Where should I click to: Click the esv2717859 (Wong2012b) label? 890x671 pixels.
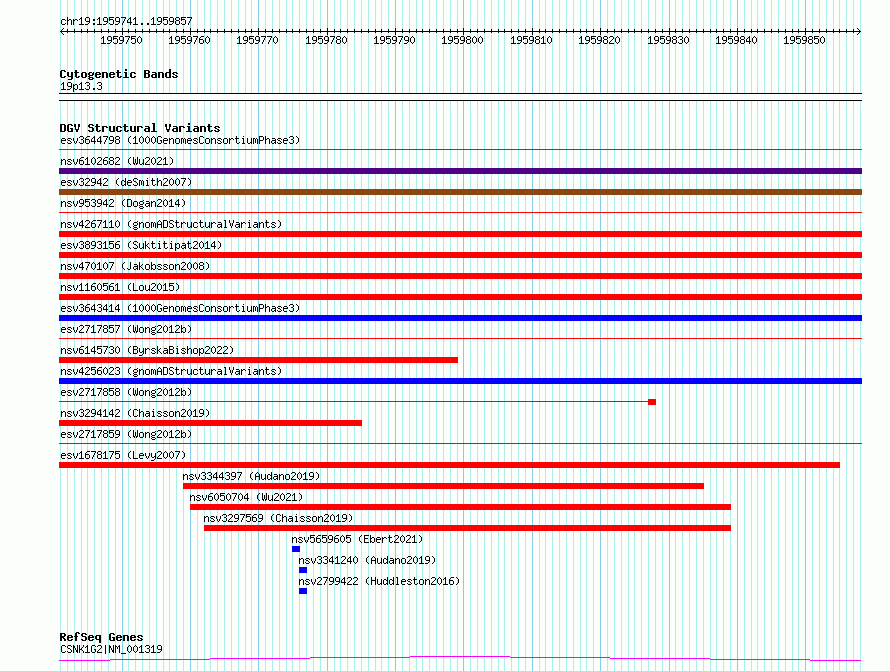[126, 434]
